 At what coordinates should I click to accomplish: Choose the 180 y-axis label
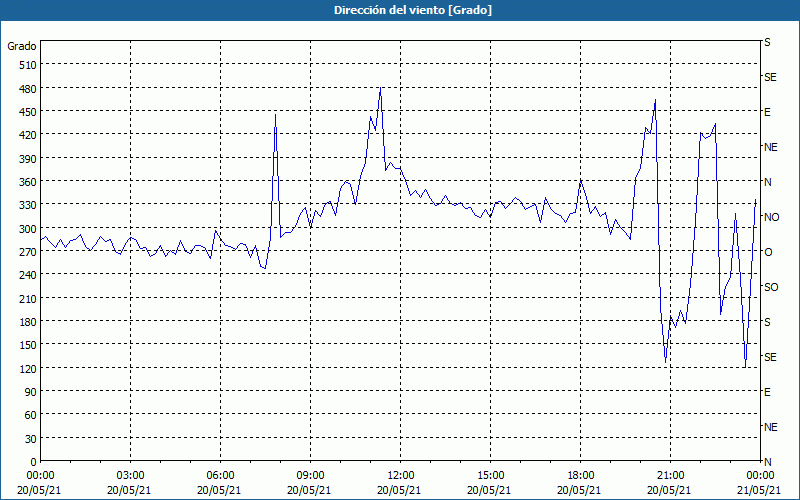pos(28,322)
